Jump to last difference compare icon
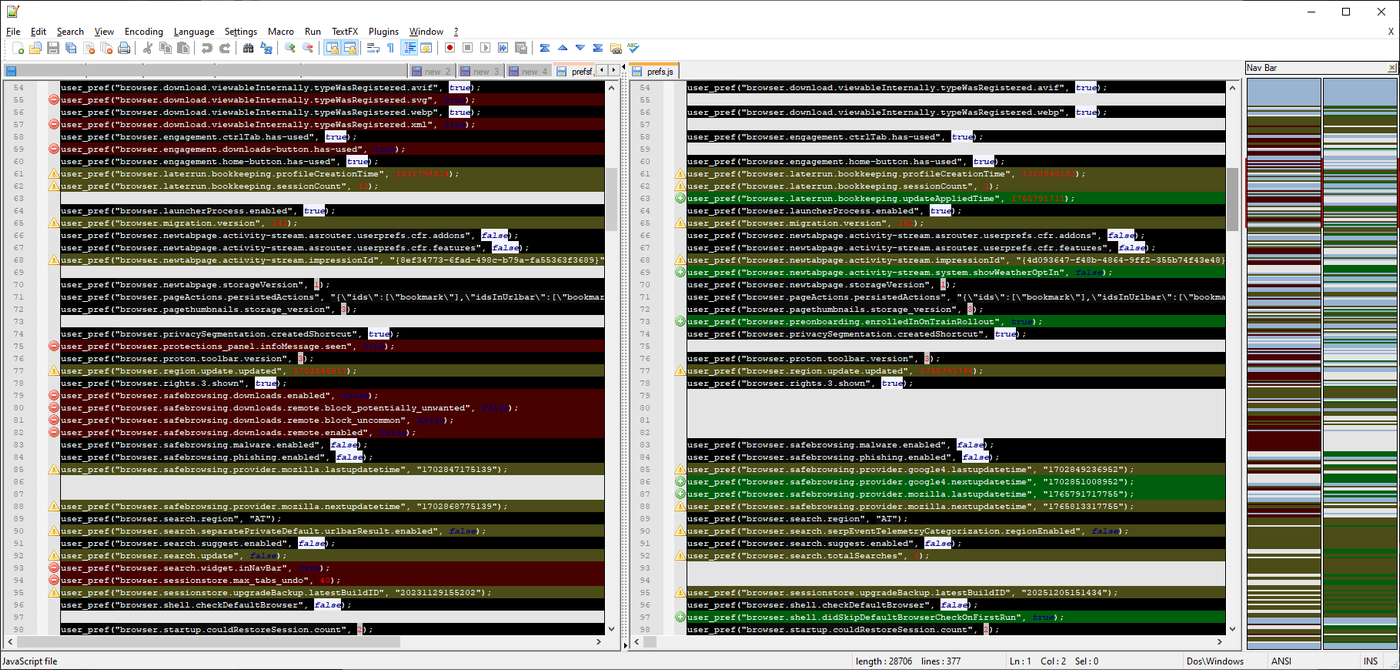This screenshot has width=1400, height=670. click(598, 48)
